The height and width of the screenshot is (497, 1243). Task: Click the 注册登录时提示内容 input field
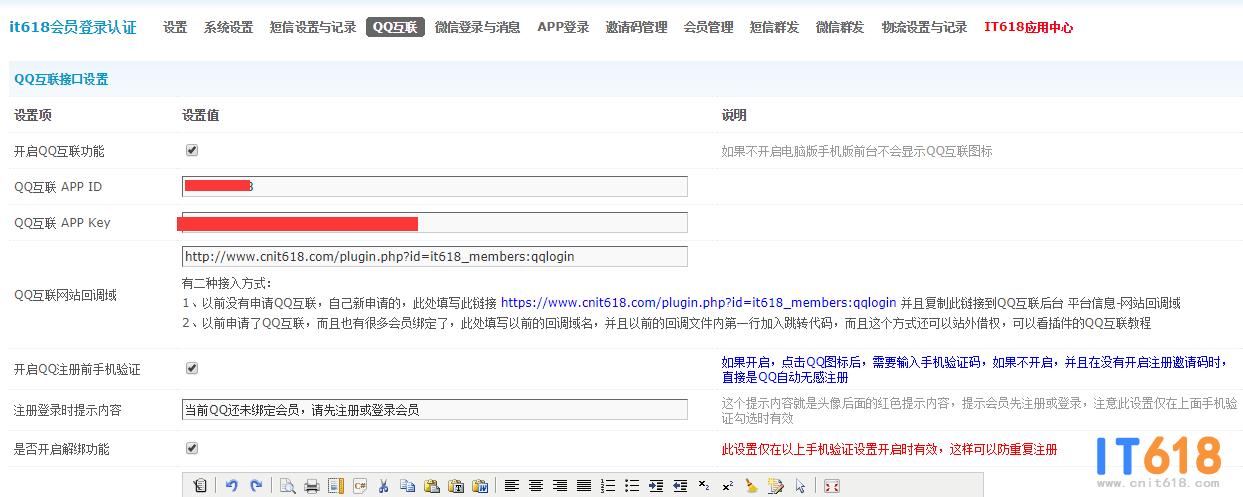pyautogui.click(x=435, y=409)
